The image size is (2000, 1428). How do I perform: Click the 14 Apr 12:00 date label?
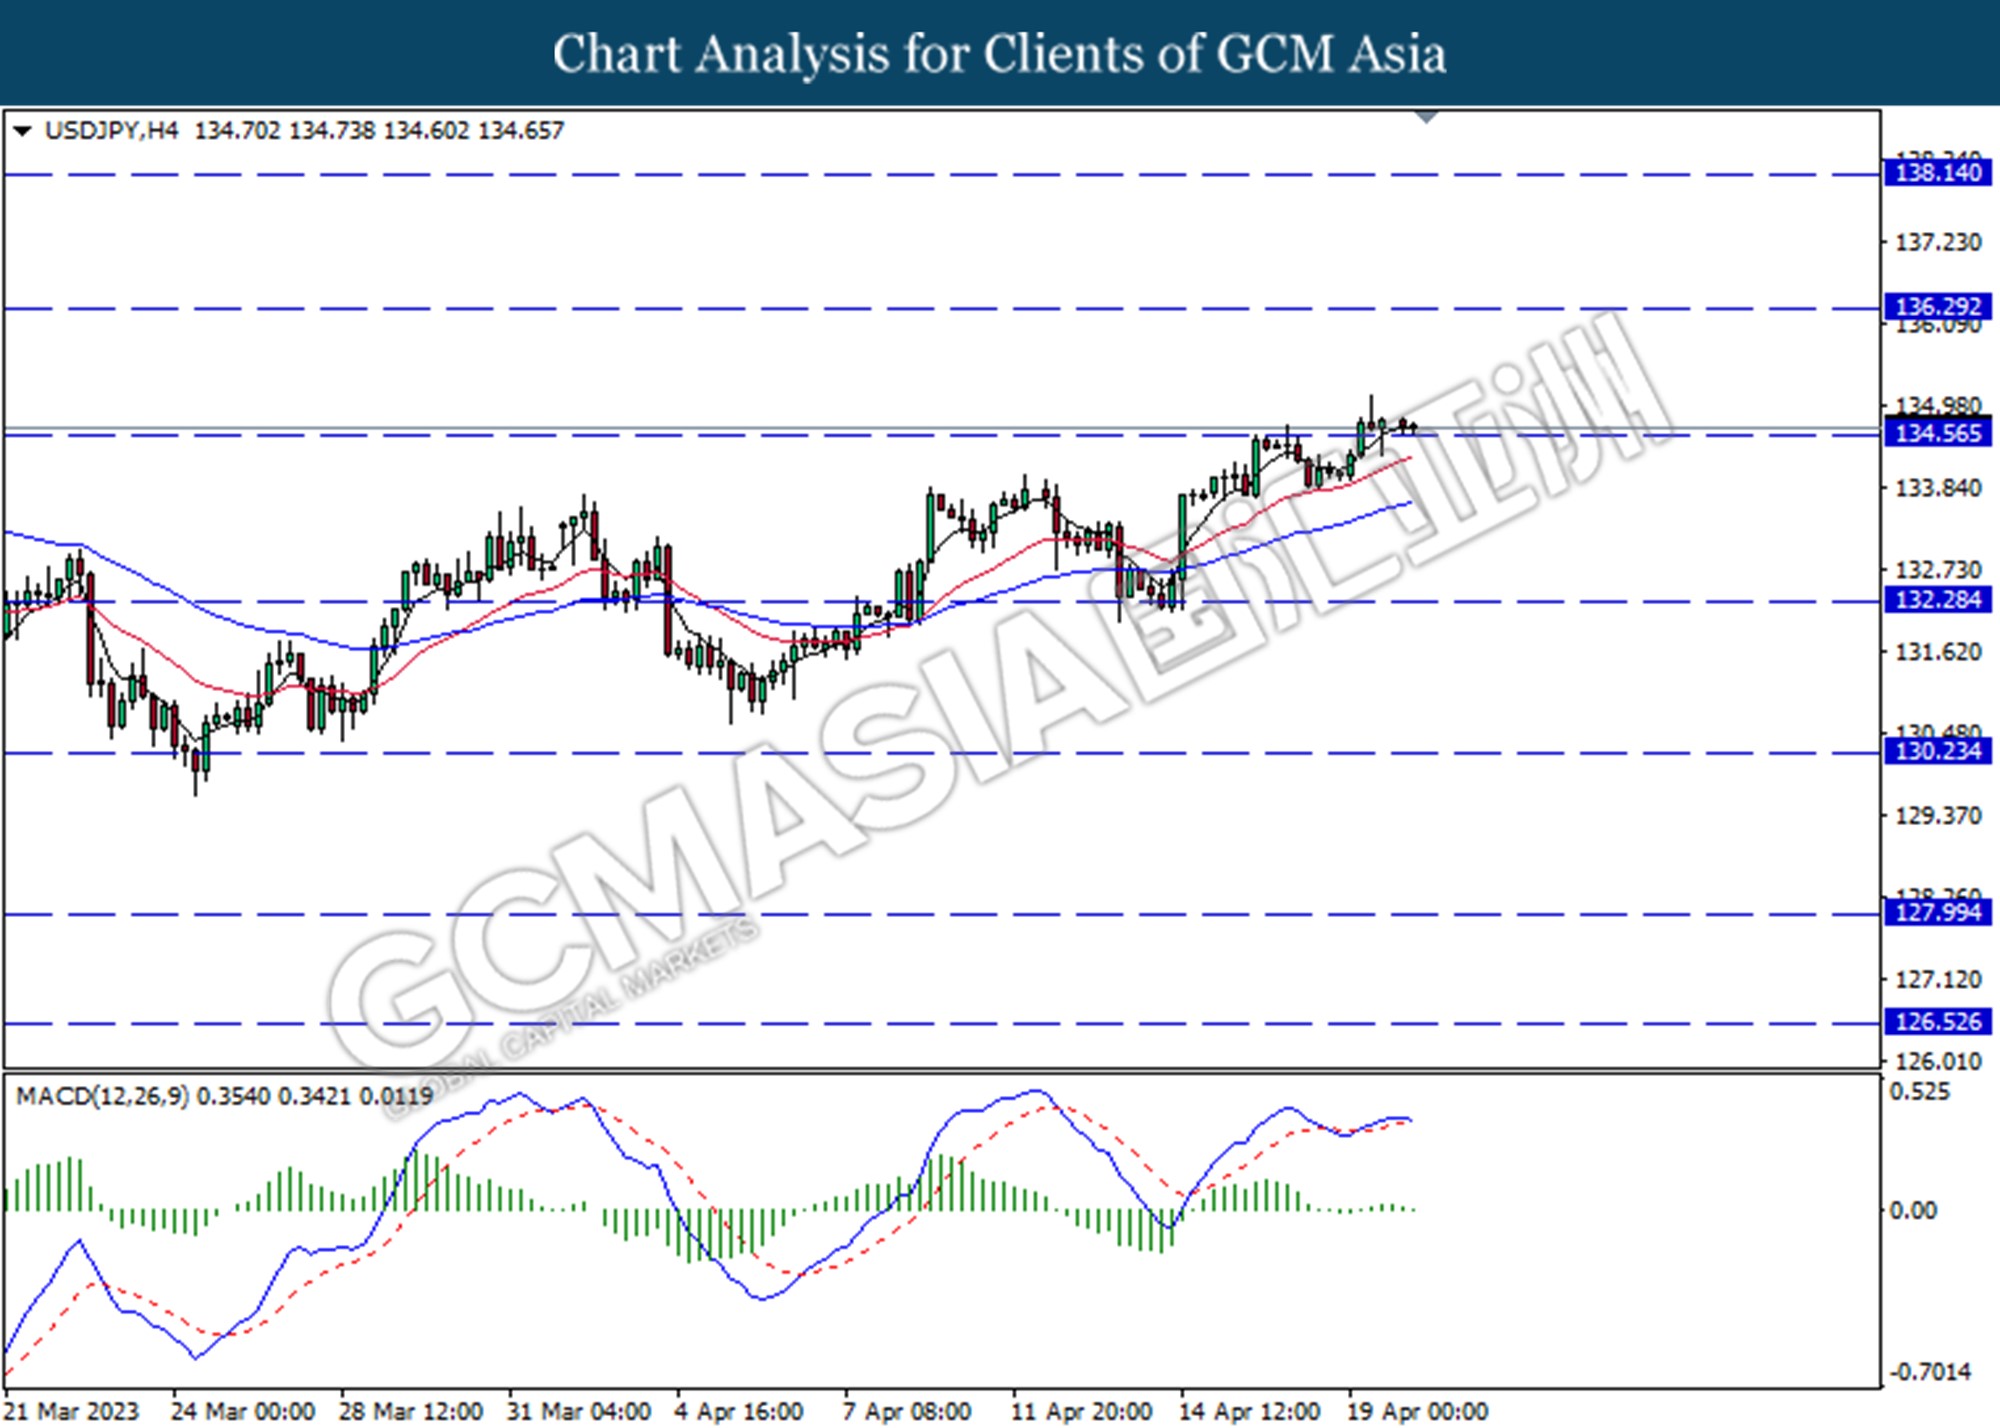1249,1412
